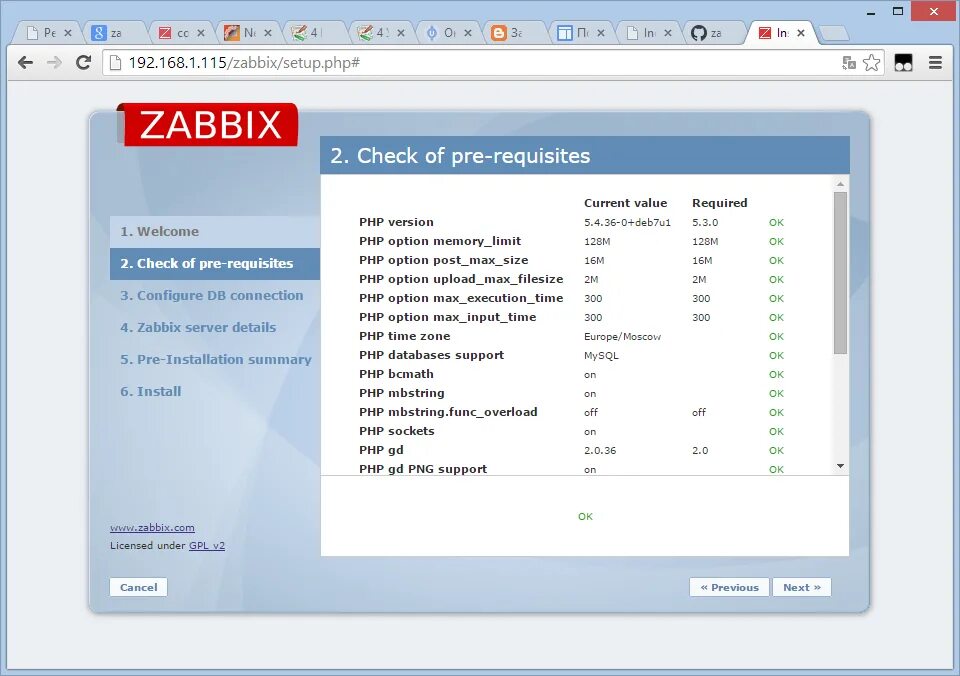Close the Zabbix 'cc' tab

pos(201,33)
